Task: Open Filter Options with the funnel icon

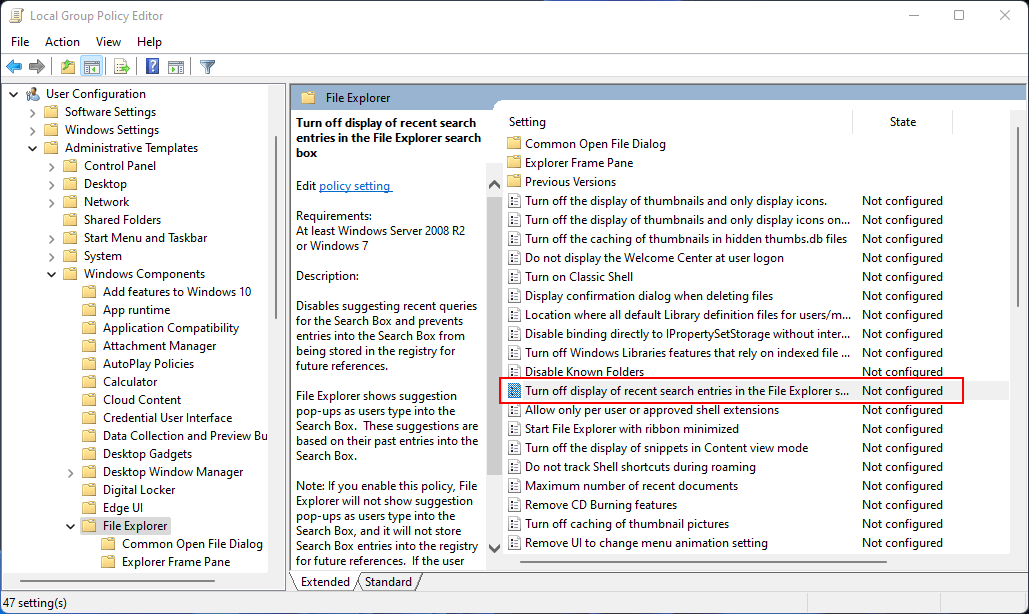Action: tap(207, 66)
